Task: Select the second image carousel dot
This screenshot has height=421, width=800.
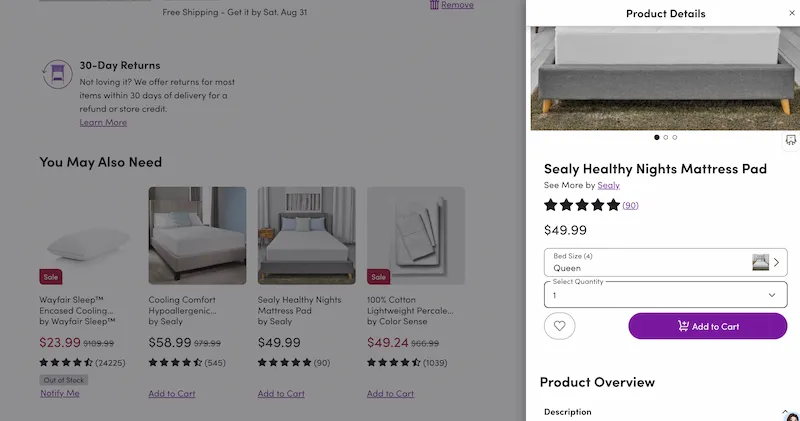Action: click(x=666, y=137)
